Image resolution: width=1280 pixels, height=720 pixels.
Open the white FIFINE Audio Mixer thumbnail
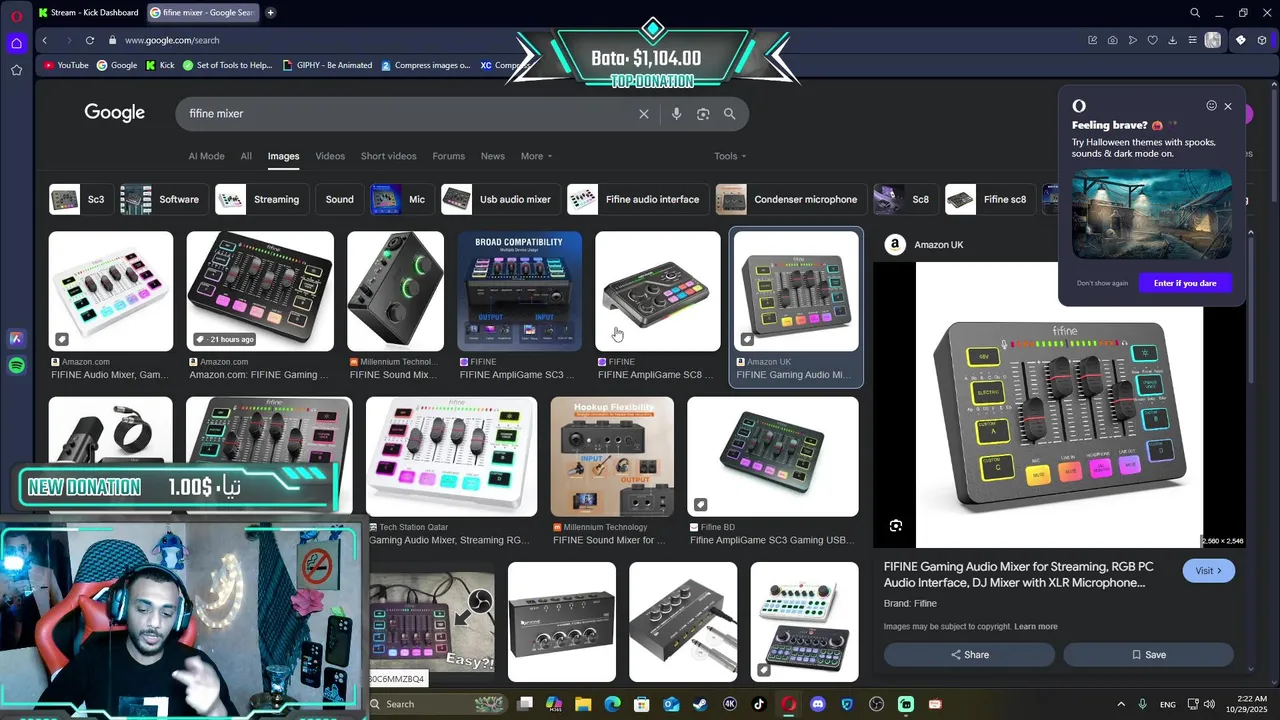(x=111, y=291)
